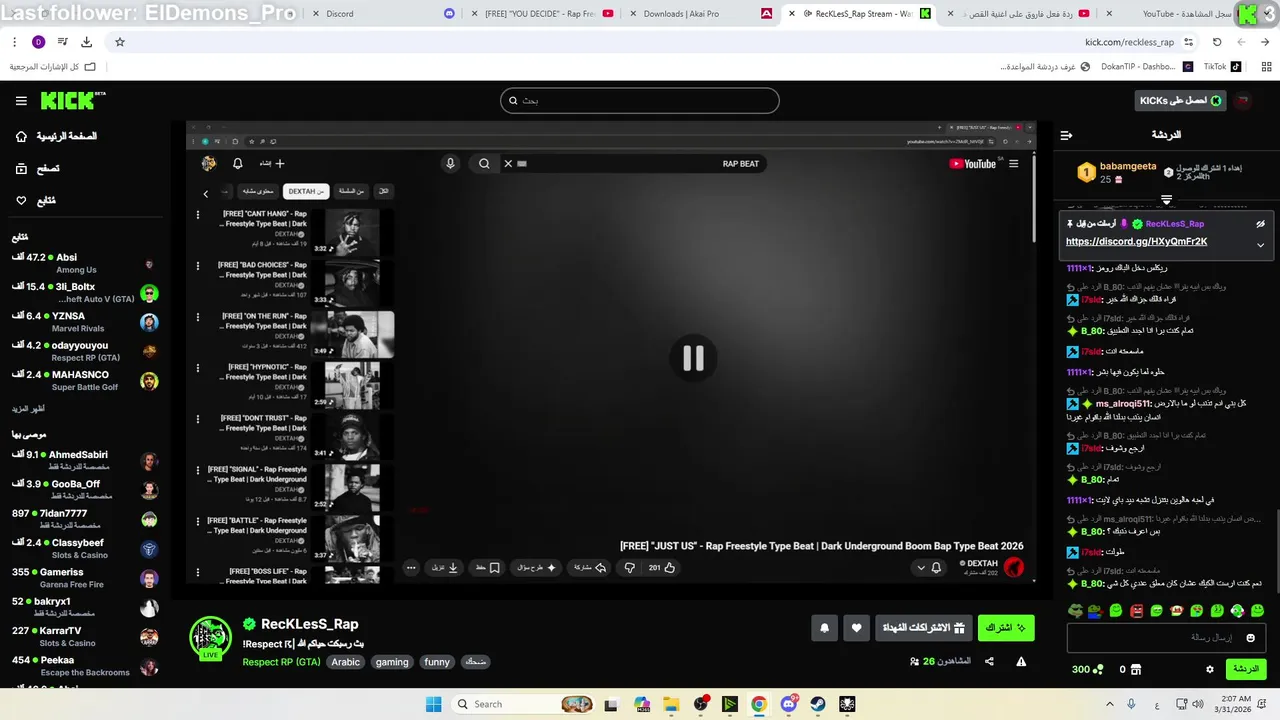Screen dimensions: 1280x720
Task: Open the Peekaa Escape the Backrooms channel
Action: [85, 666]
